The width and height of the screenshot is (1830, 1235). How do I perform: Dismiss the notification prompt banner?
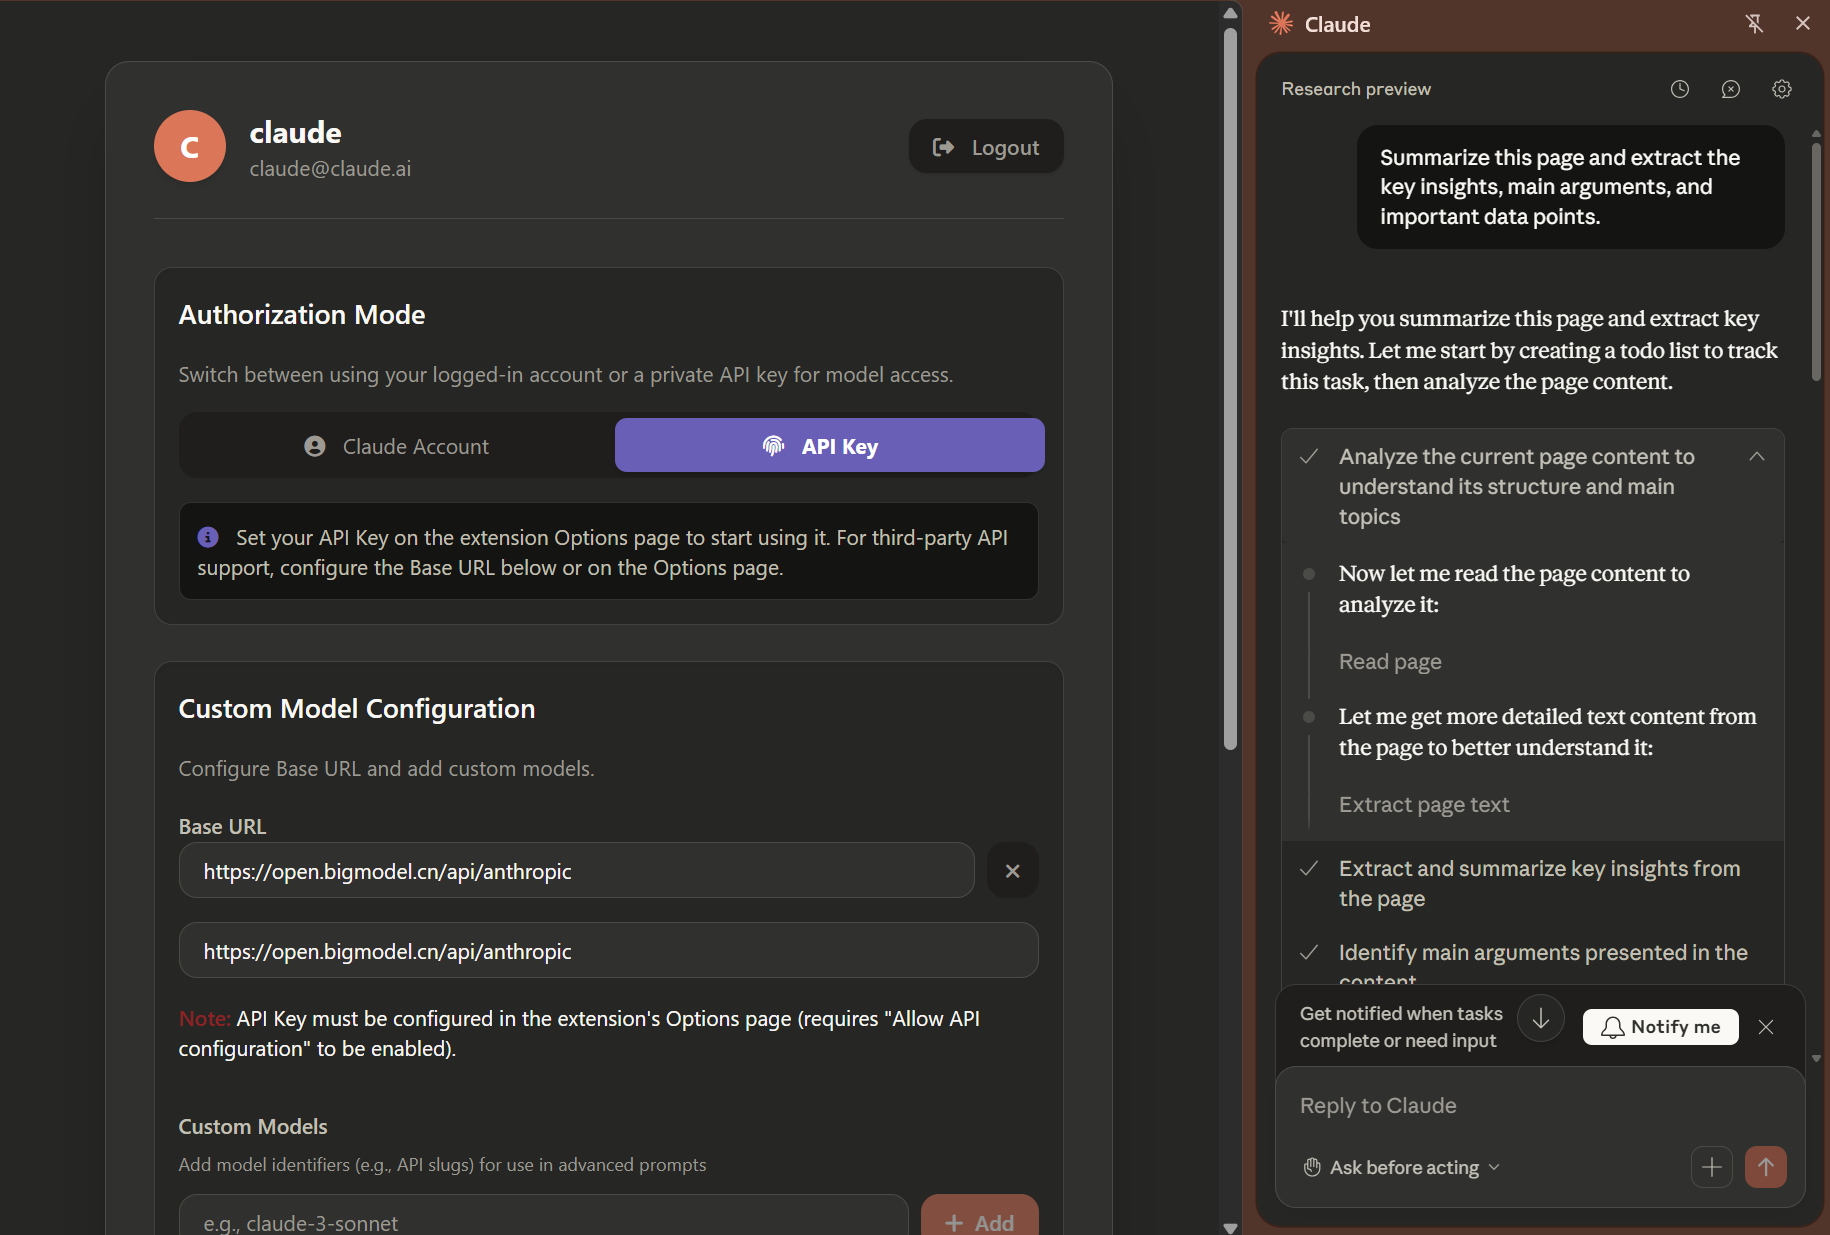pos(1766,1027)
